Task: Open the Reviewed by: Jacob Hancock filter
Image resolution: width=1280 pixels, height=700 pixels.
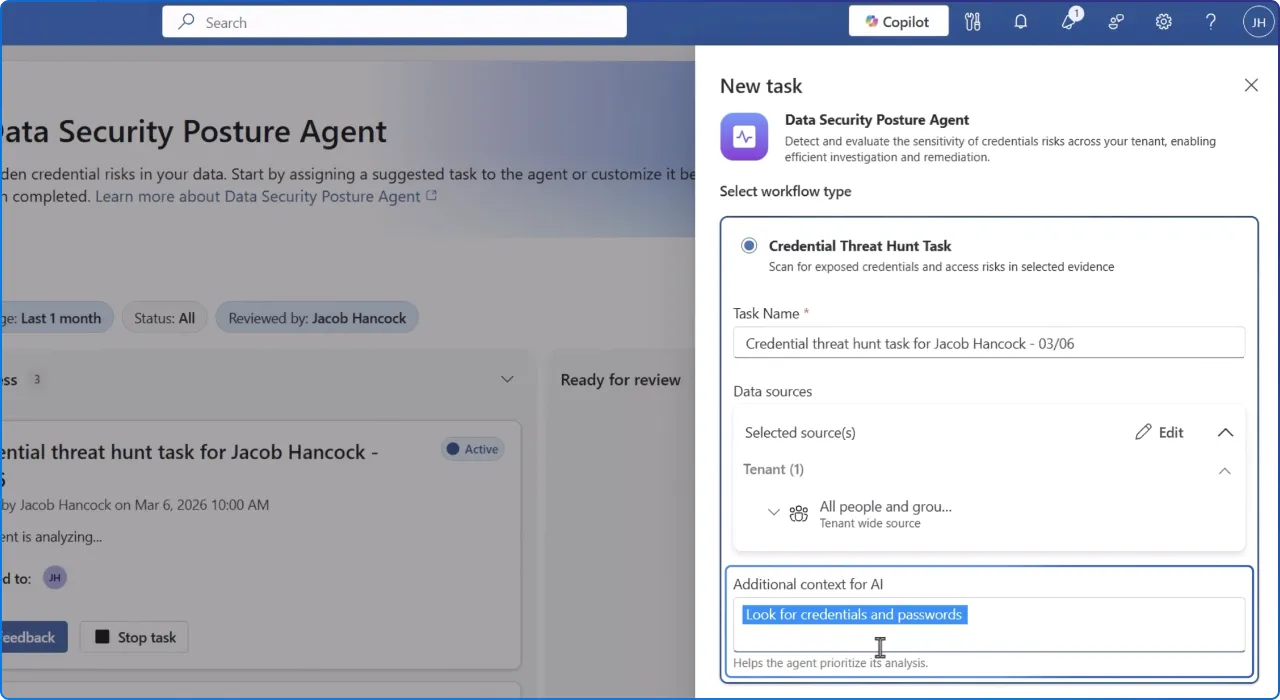Action: pyautogui.click(x=316, y=317)
